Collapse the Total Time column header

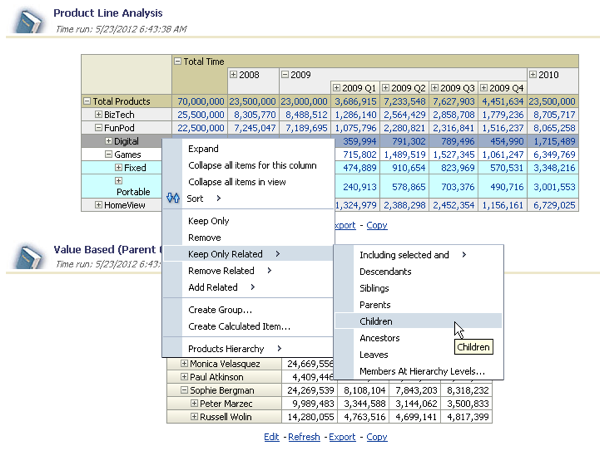coord(178,61)
